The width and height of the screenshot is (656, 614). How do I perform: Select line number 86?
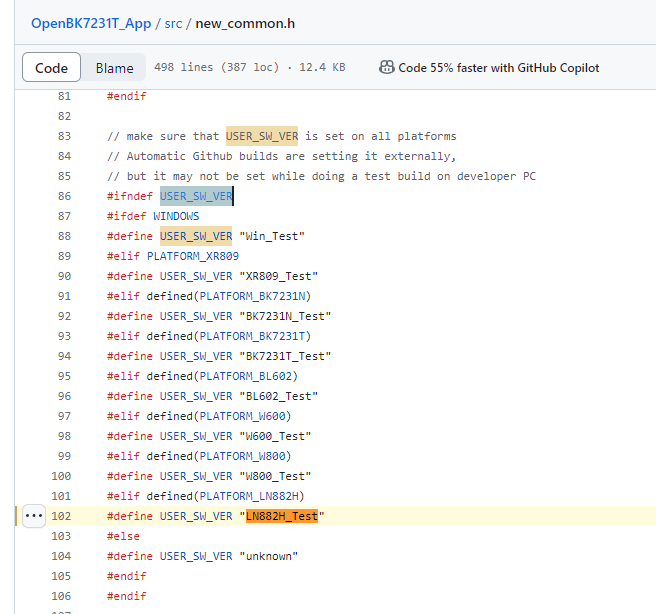64,196
